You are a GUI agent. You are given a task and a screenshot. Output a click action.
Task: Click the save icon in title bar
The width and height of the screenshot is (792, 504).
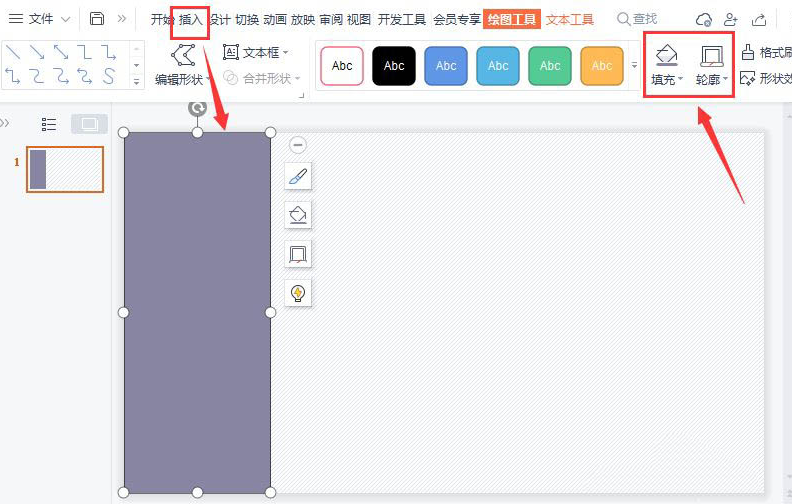96,19
